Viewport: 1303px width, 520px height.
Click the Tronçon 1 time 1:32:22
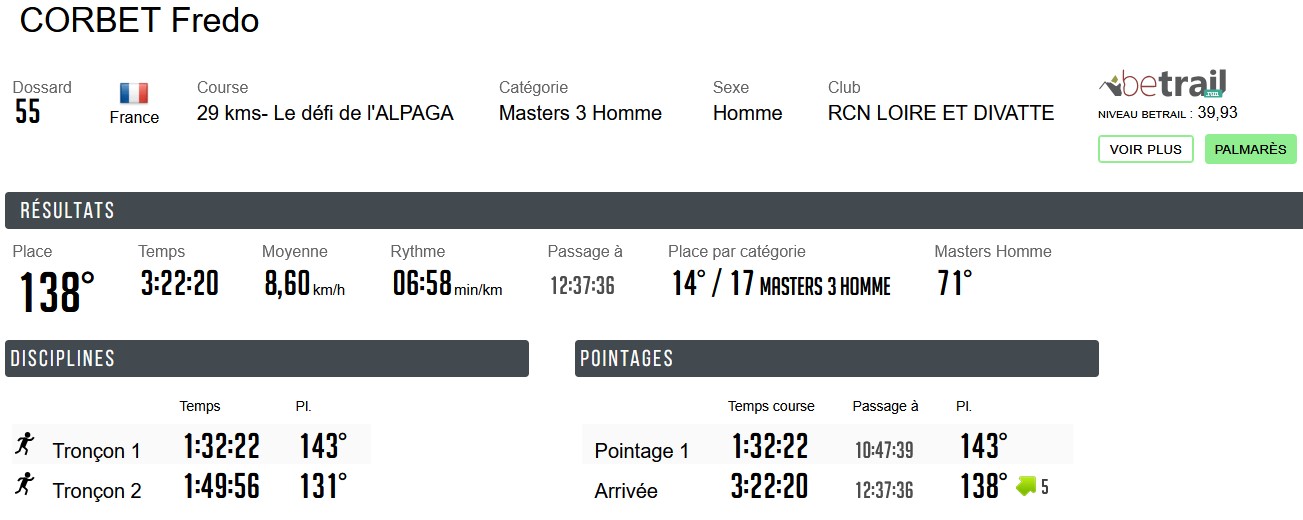tap(221, 446)
